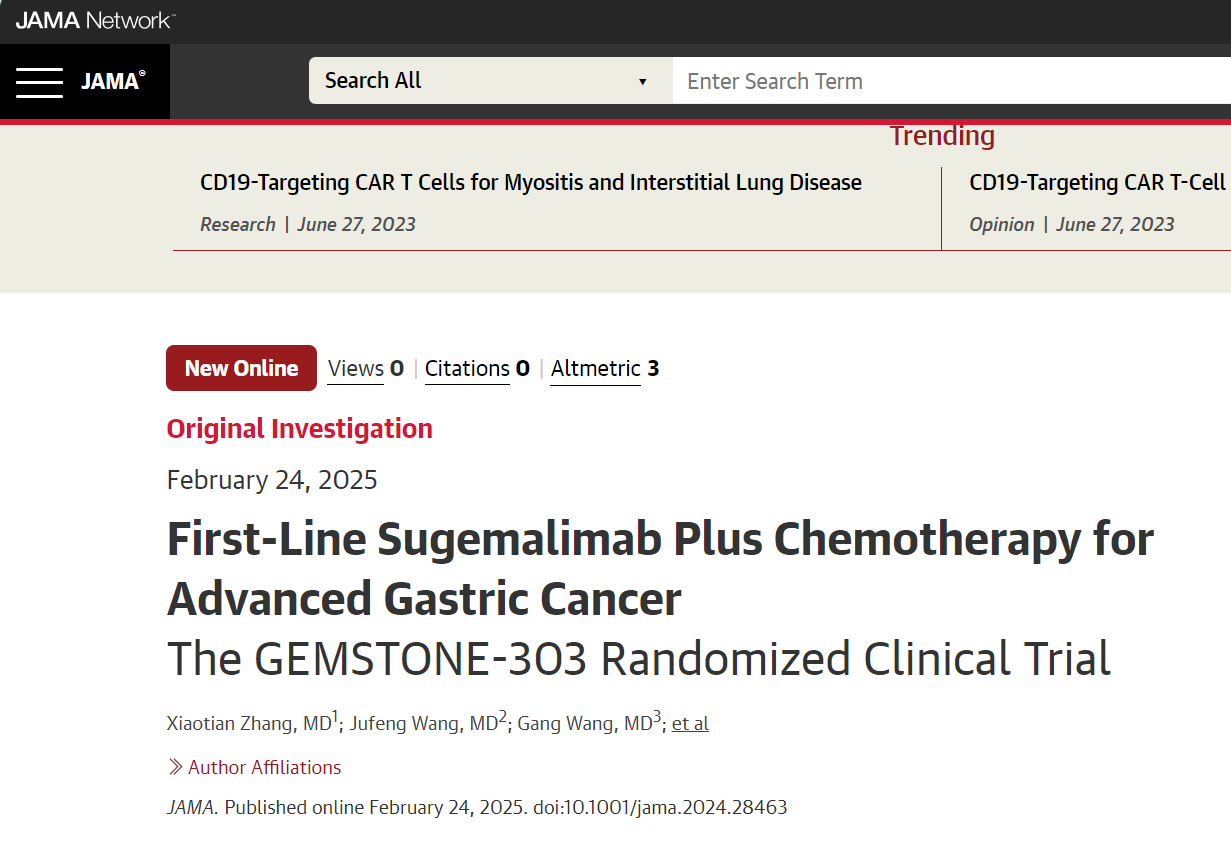Click the Trending section heading
Image resolution: width=1231 pixels, height=846 pixels.
942,136
